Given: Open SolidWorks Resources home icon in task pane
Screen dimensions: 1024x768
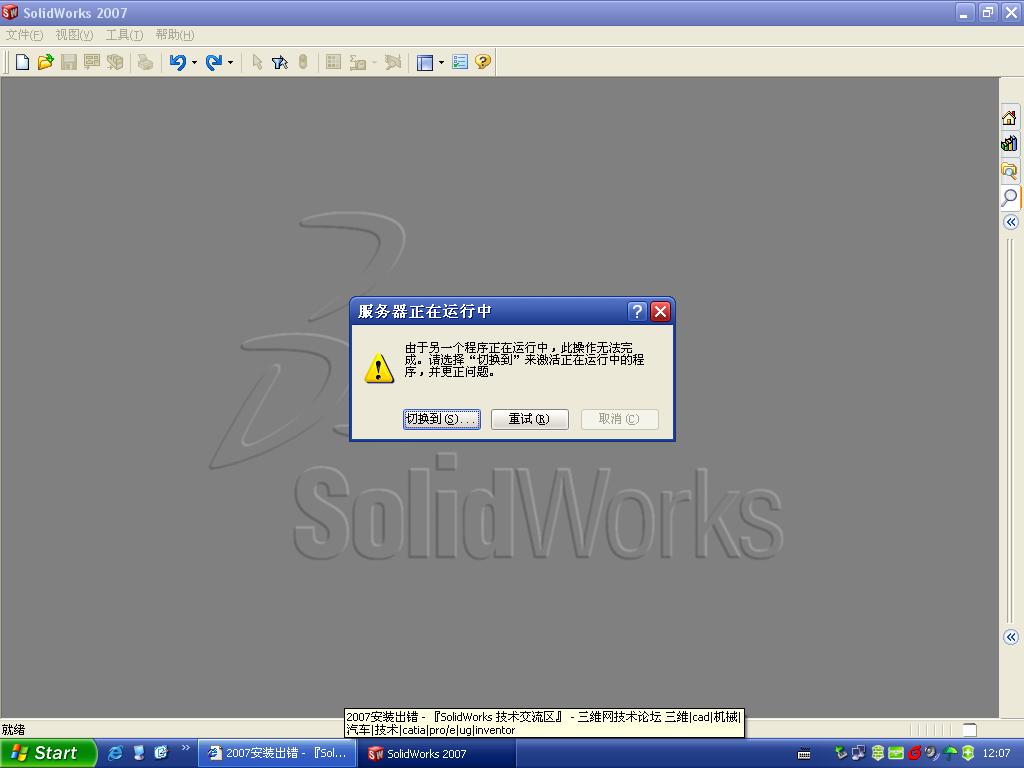Looking at the screenshot, I should point(1009,118).
